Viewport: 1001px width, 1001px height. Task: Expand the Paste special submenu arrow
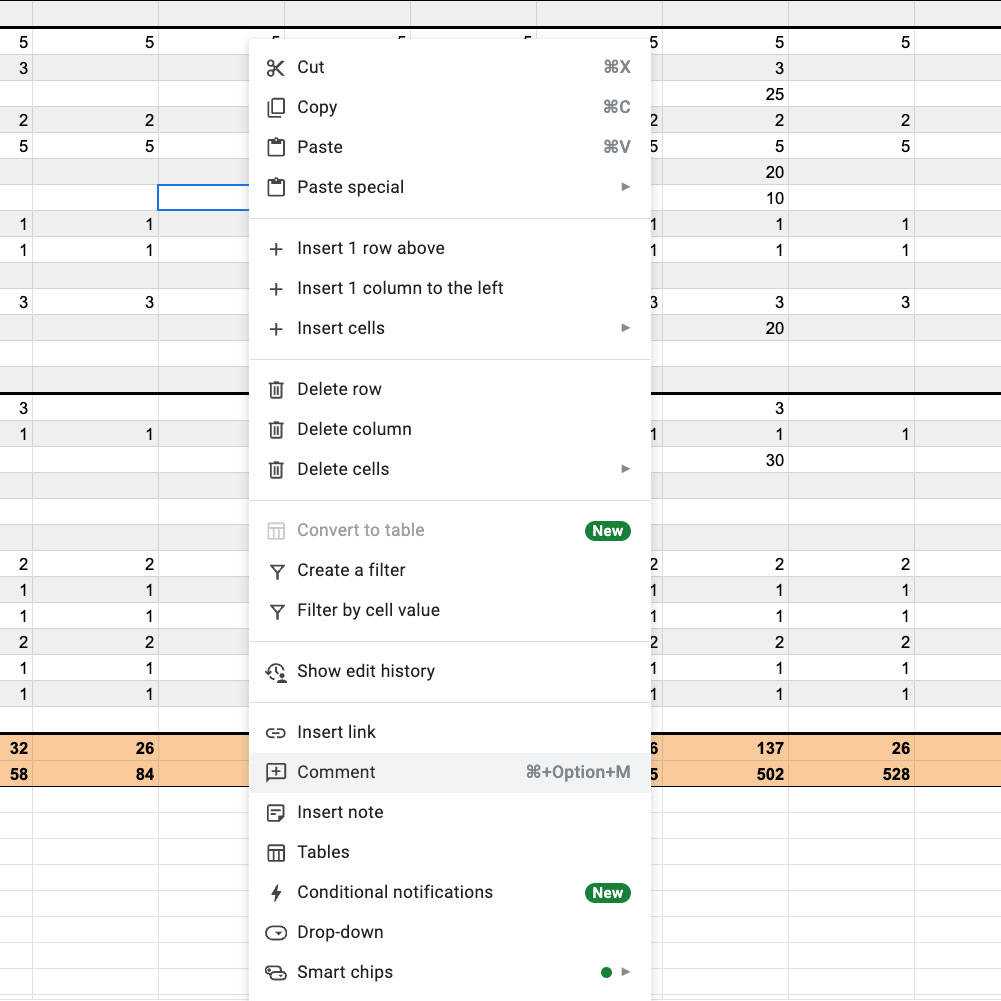click(x=625, y=187)
